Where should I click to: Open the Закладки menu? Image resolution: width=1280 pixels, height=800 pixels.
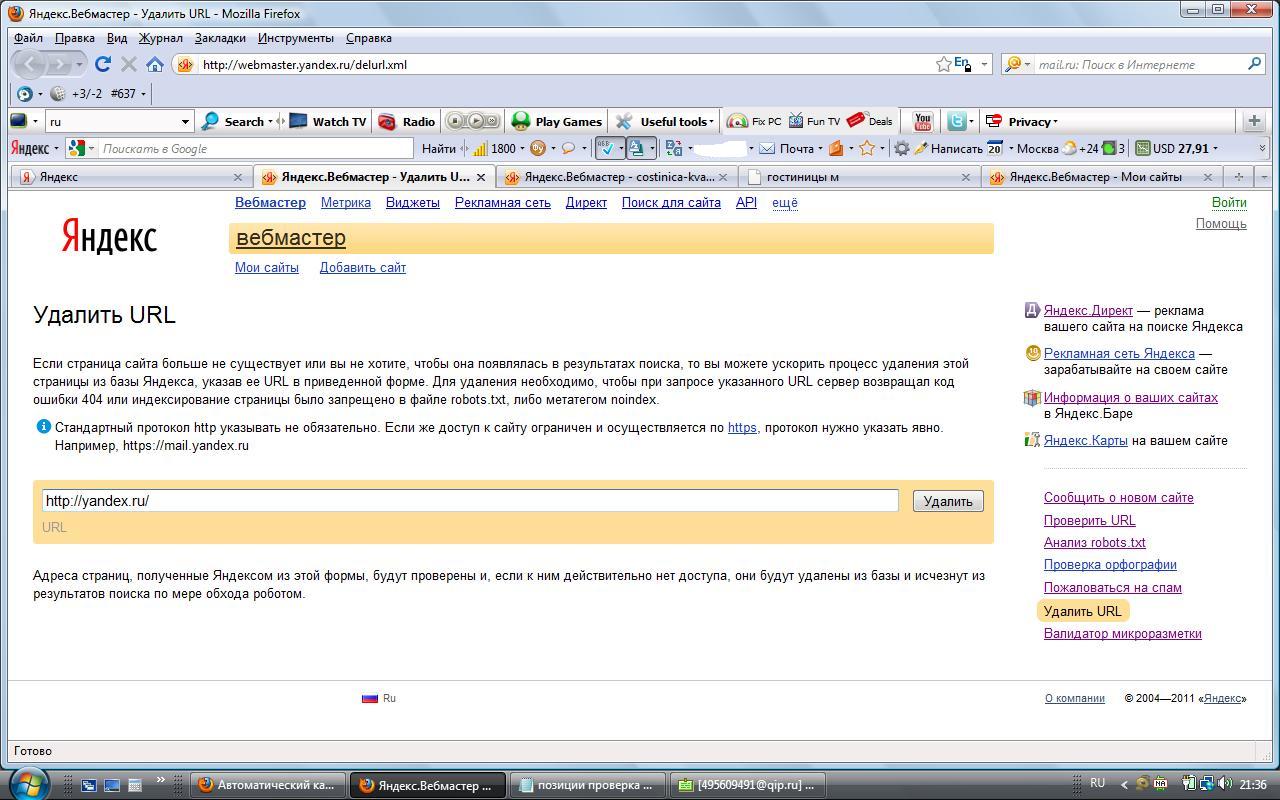click(220, 38)
